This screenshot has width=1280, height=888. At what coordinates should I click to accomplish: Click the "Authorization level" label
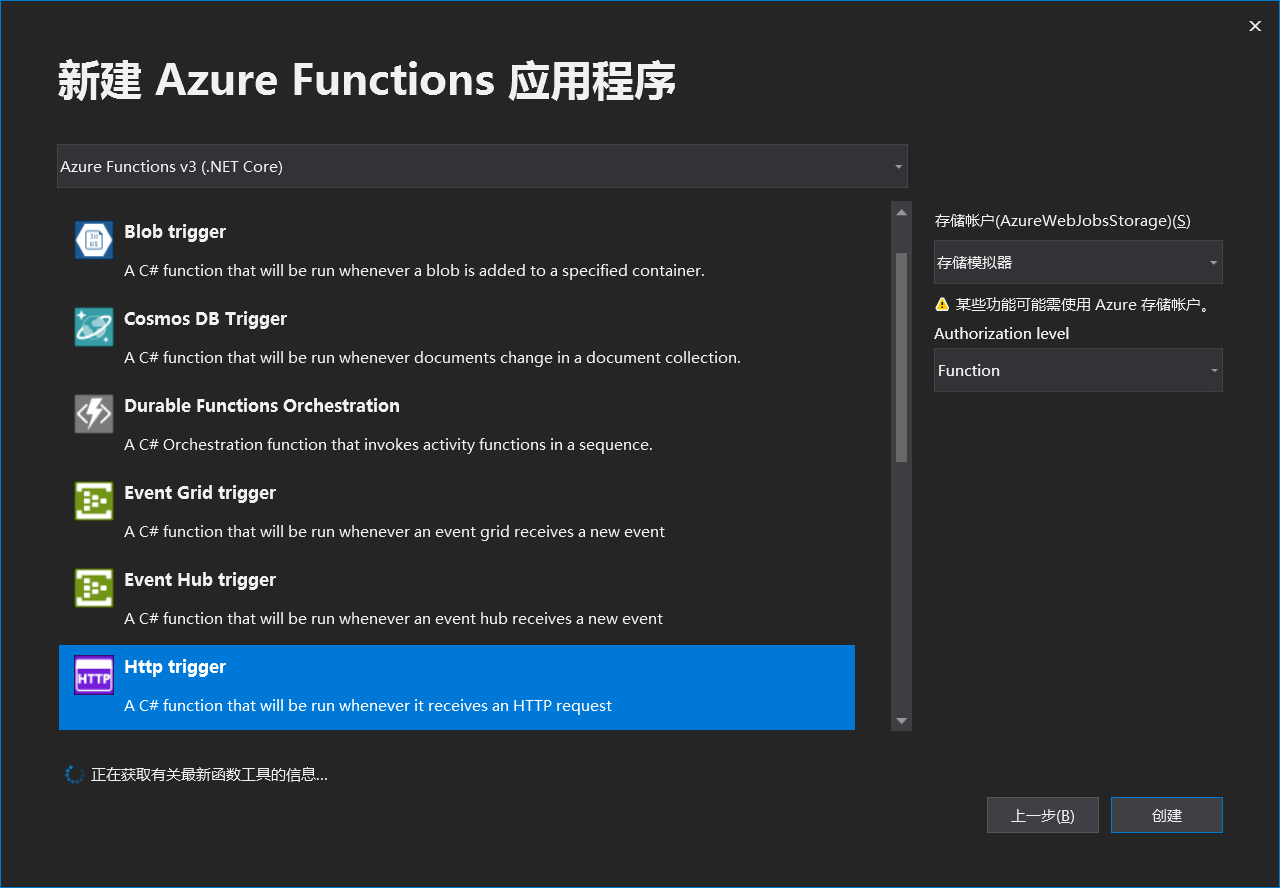pos(1001,334)
